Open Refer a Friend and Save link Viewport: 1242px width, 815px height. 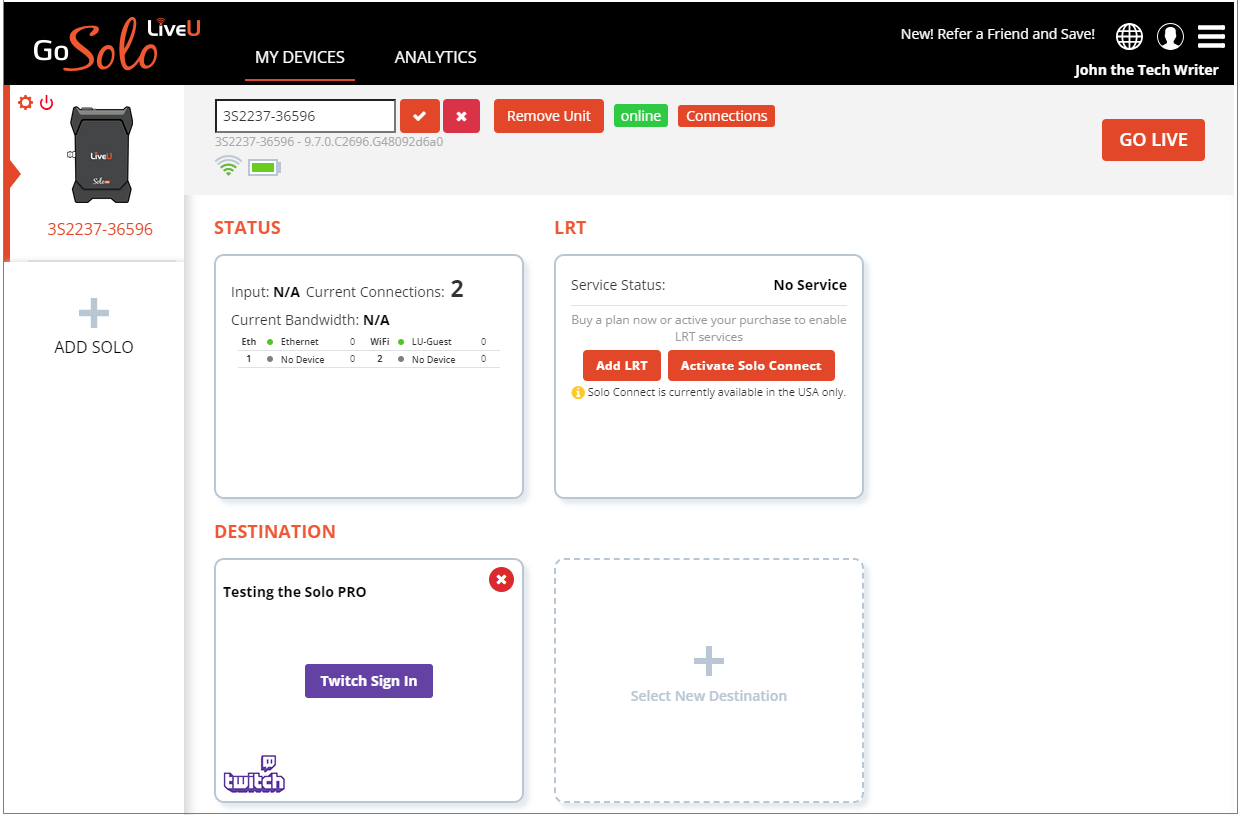click(x=998, y=34)
